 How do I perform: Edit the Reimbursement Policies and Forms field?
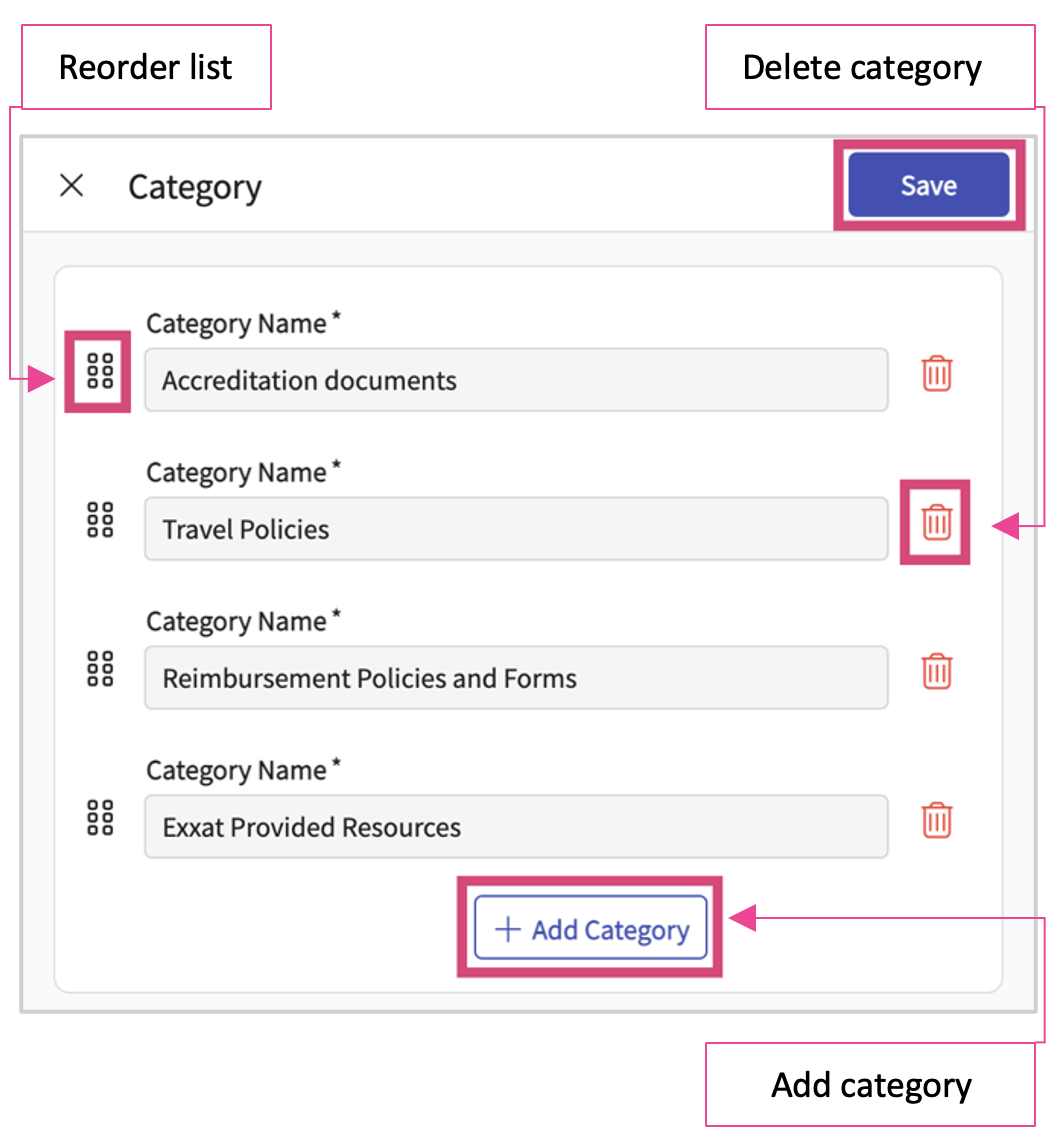[x=515, y=678]
